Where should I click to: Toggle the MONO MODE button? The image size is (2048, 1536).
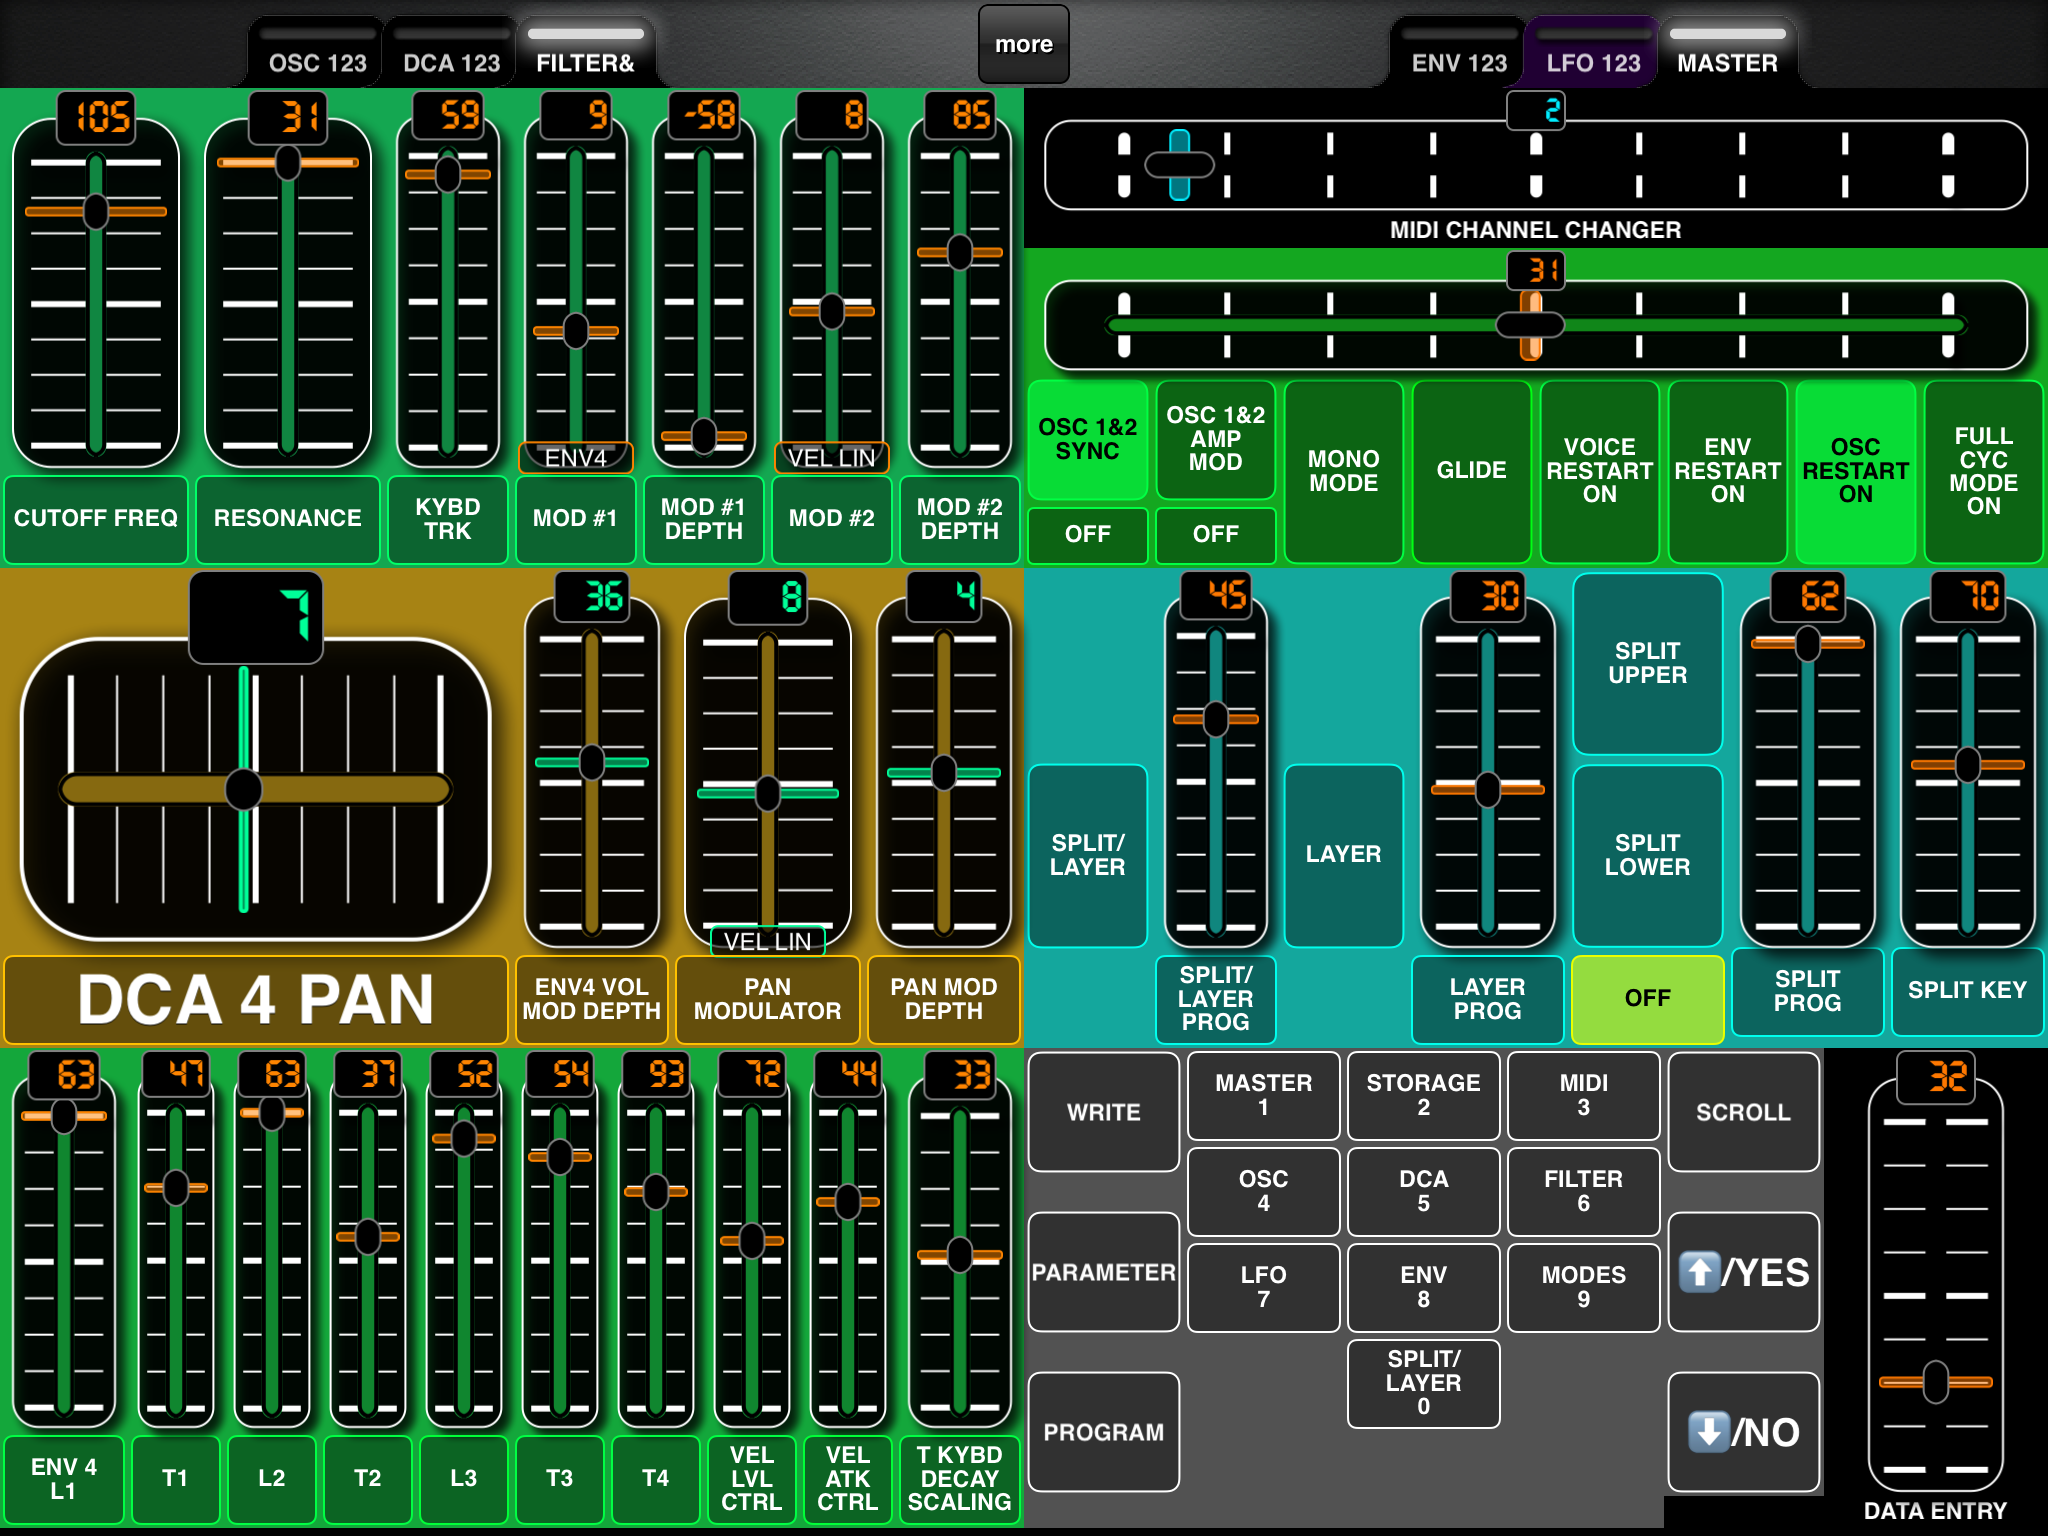coord(1344,471)
